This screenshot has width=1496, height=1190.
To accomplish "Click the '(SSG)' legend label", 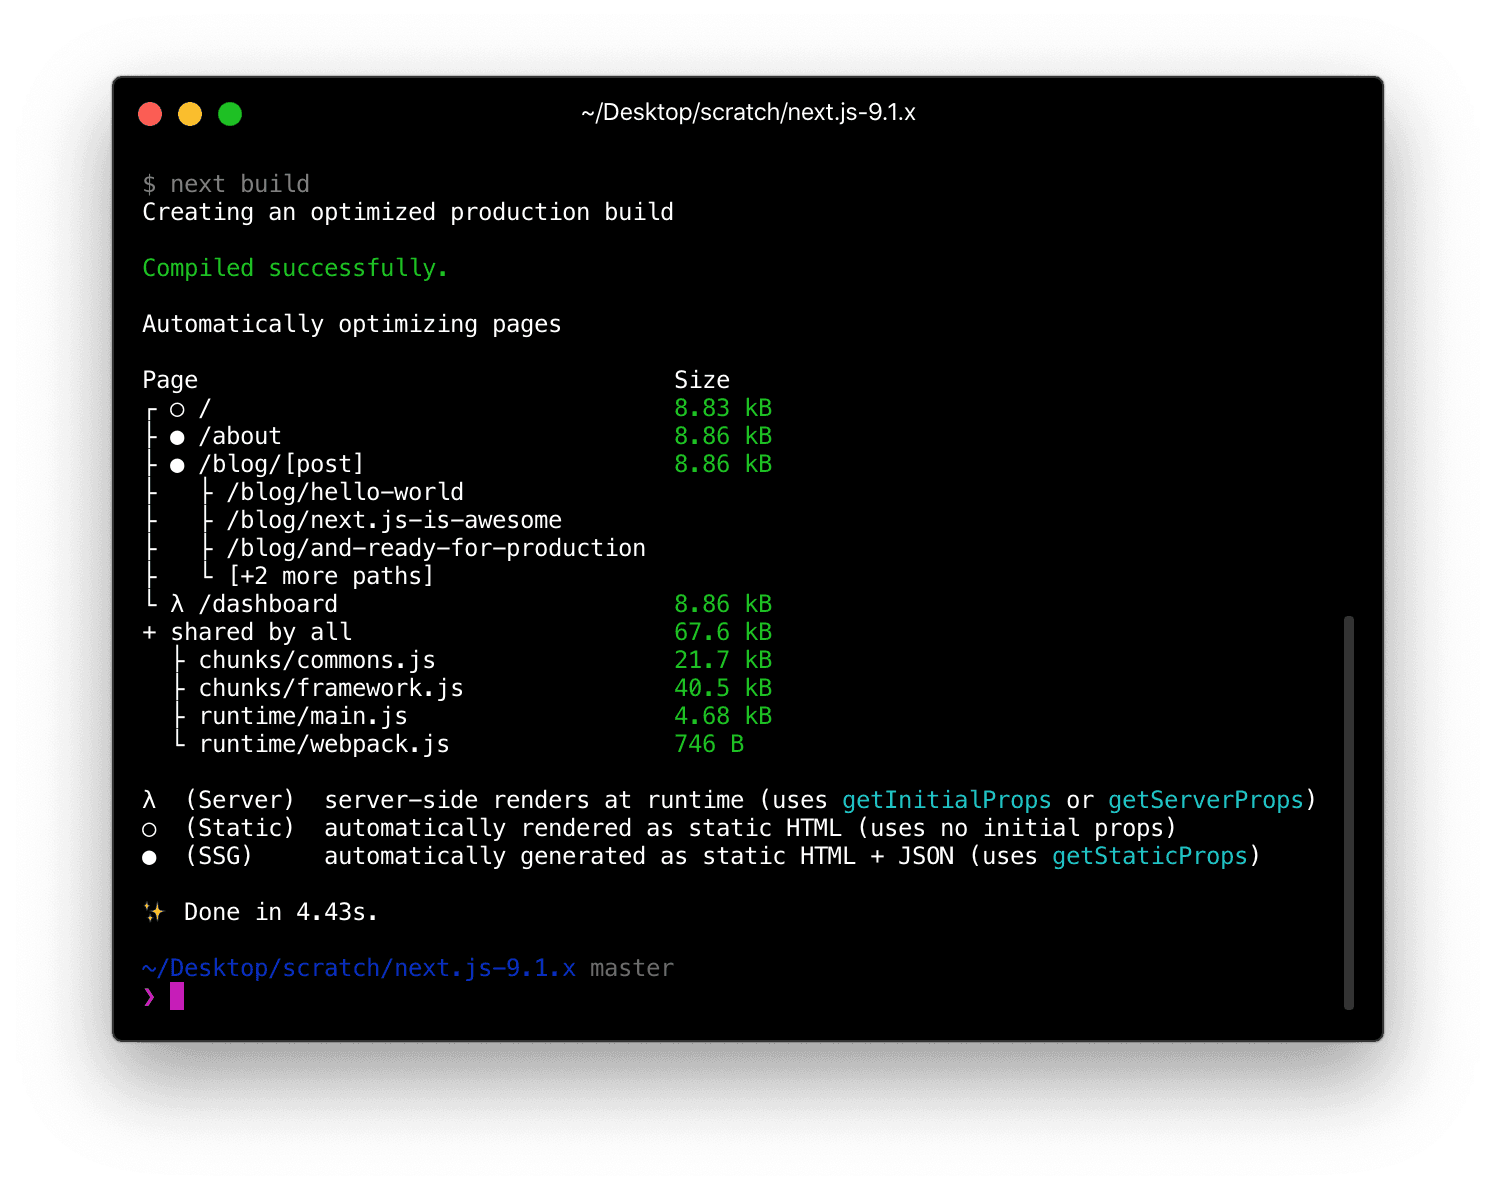I will (x=219, y=856).
